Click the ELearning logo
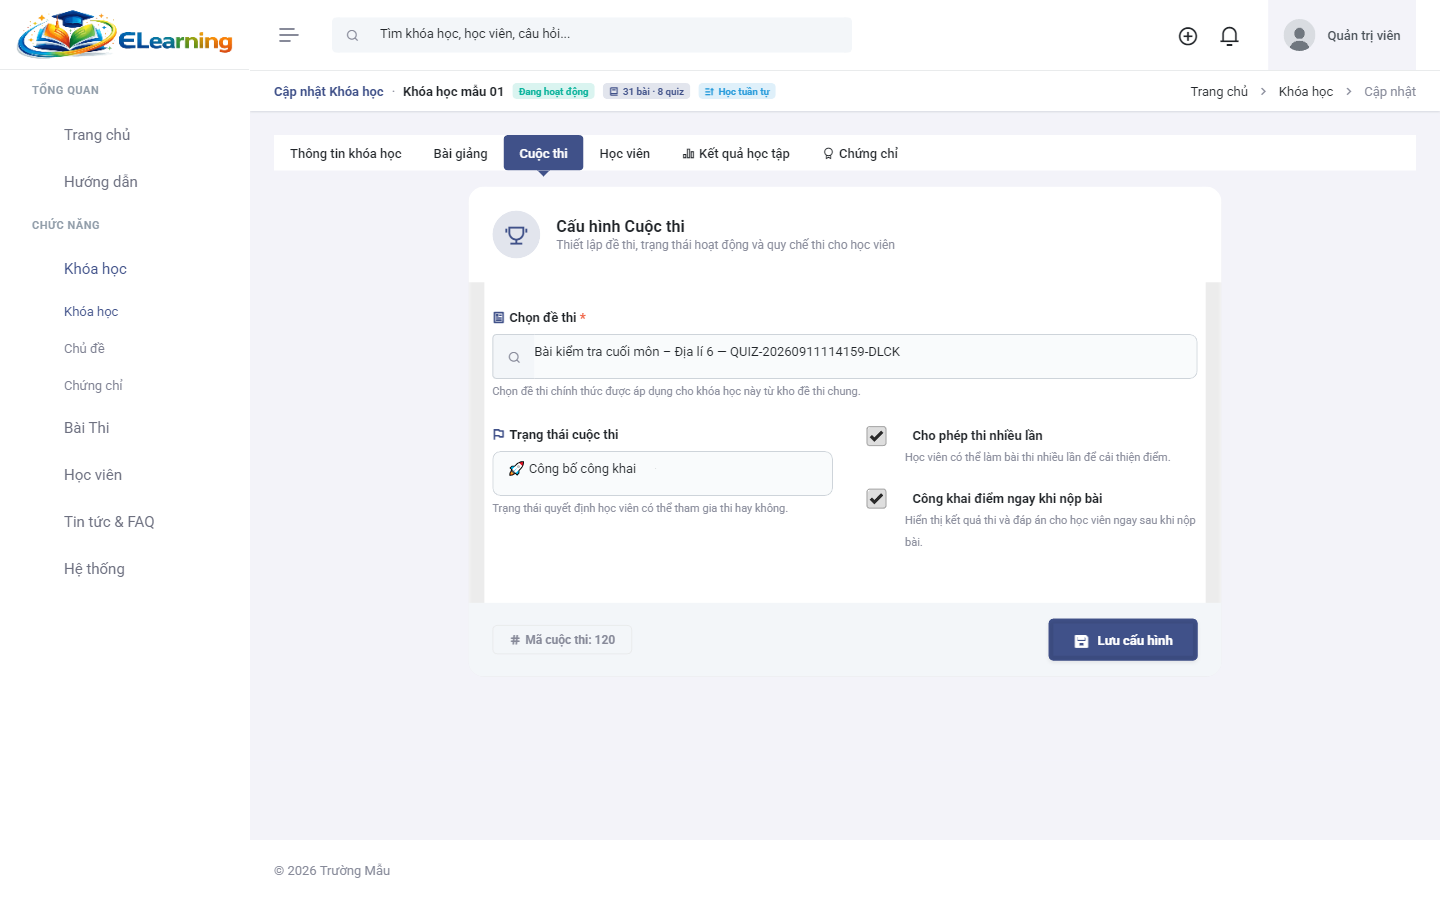The height and width of the screenshot is (900, 1440). [125, 35]
